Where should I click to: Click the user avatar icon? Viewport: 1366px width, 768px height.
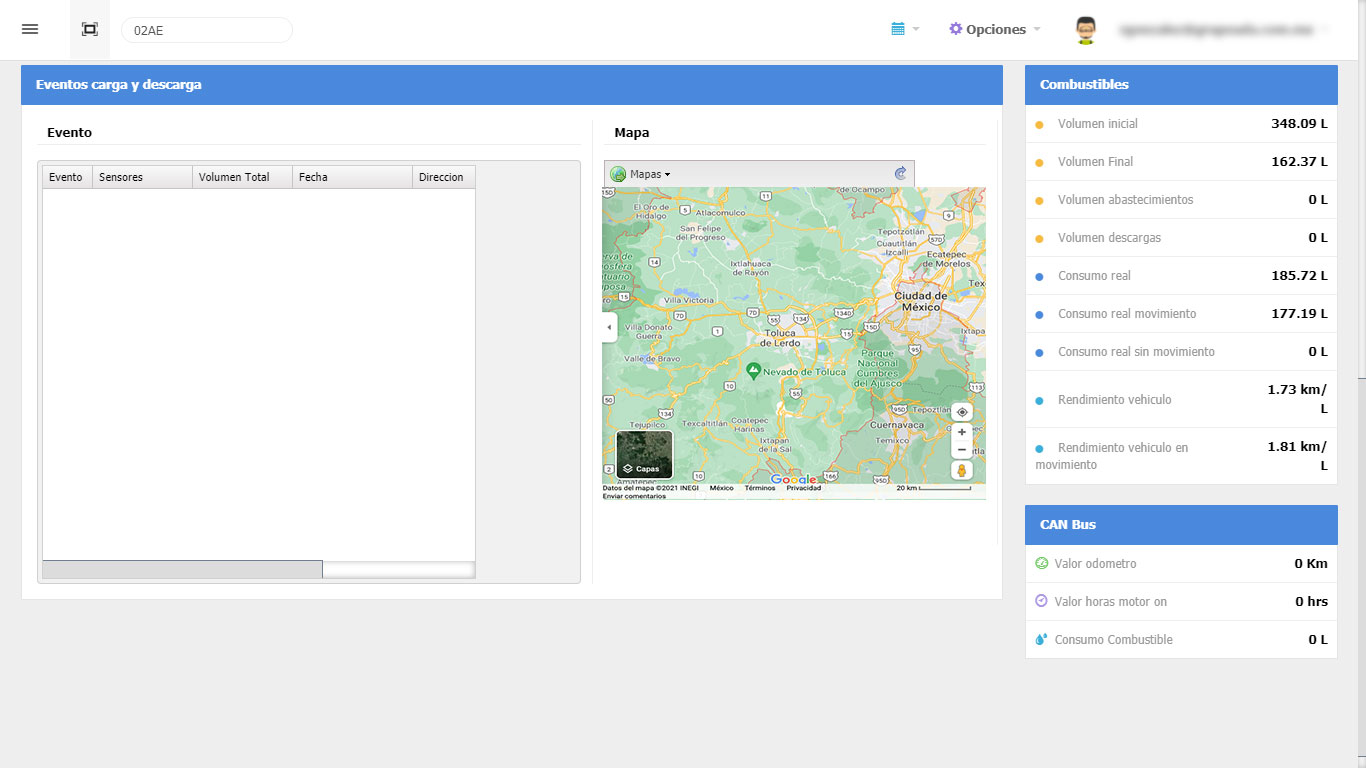pyautogui.click(x=1086, y=30)
